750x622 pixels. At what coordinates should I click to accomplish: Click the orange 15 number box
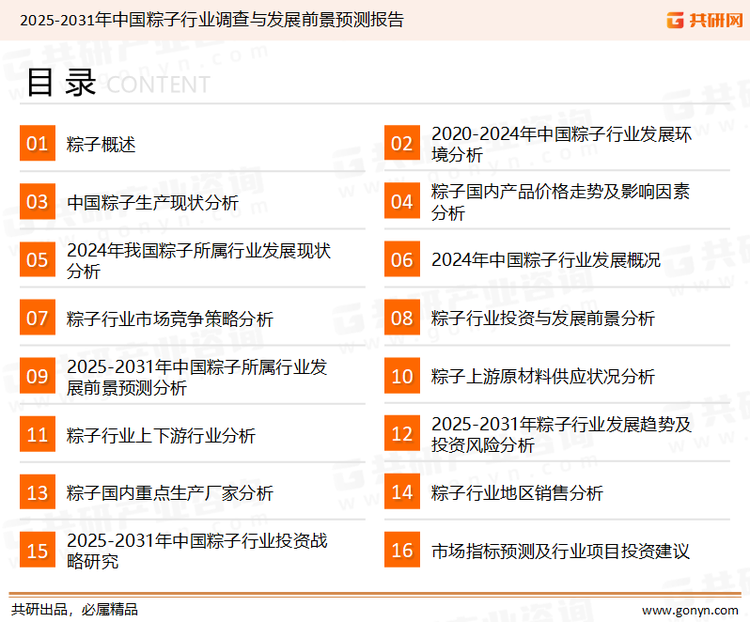point(37,550)
